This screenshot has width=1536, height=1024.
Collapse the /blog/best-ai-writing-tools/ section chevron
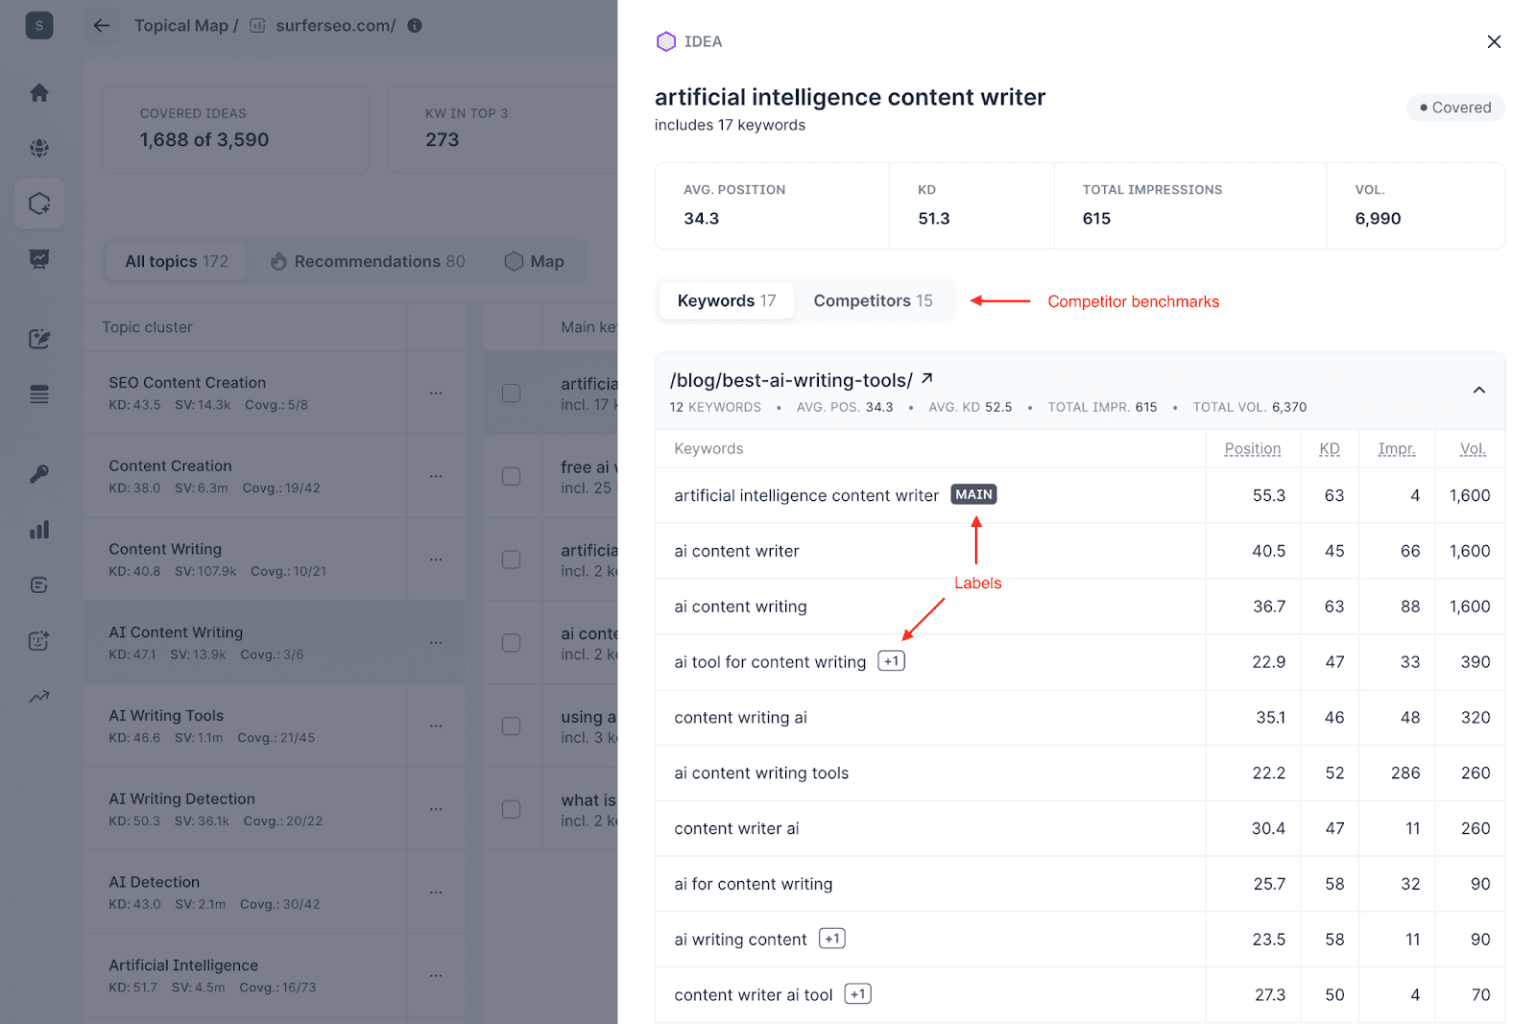coord(1479,390)
